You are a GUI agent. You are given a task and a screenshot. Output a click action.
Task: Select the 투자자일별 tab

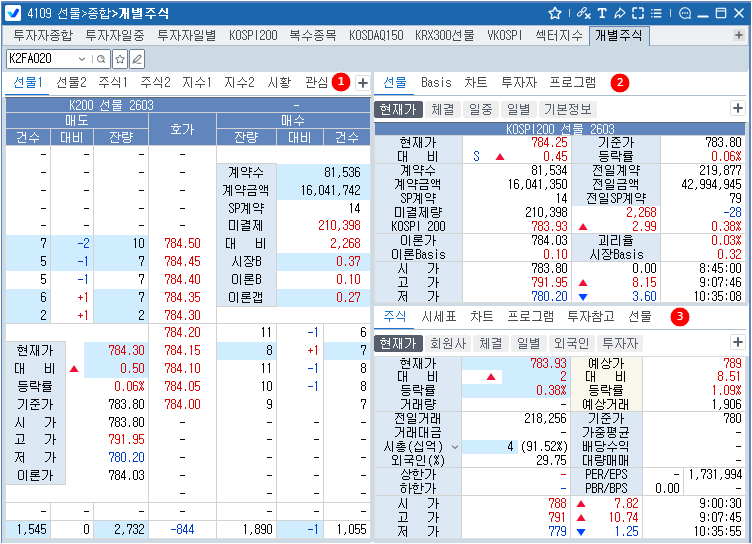click(186, 35)
